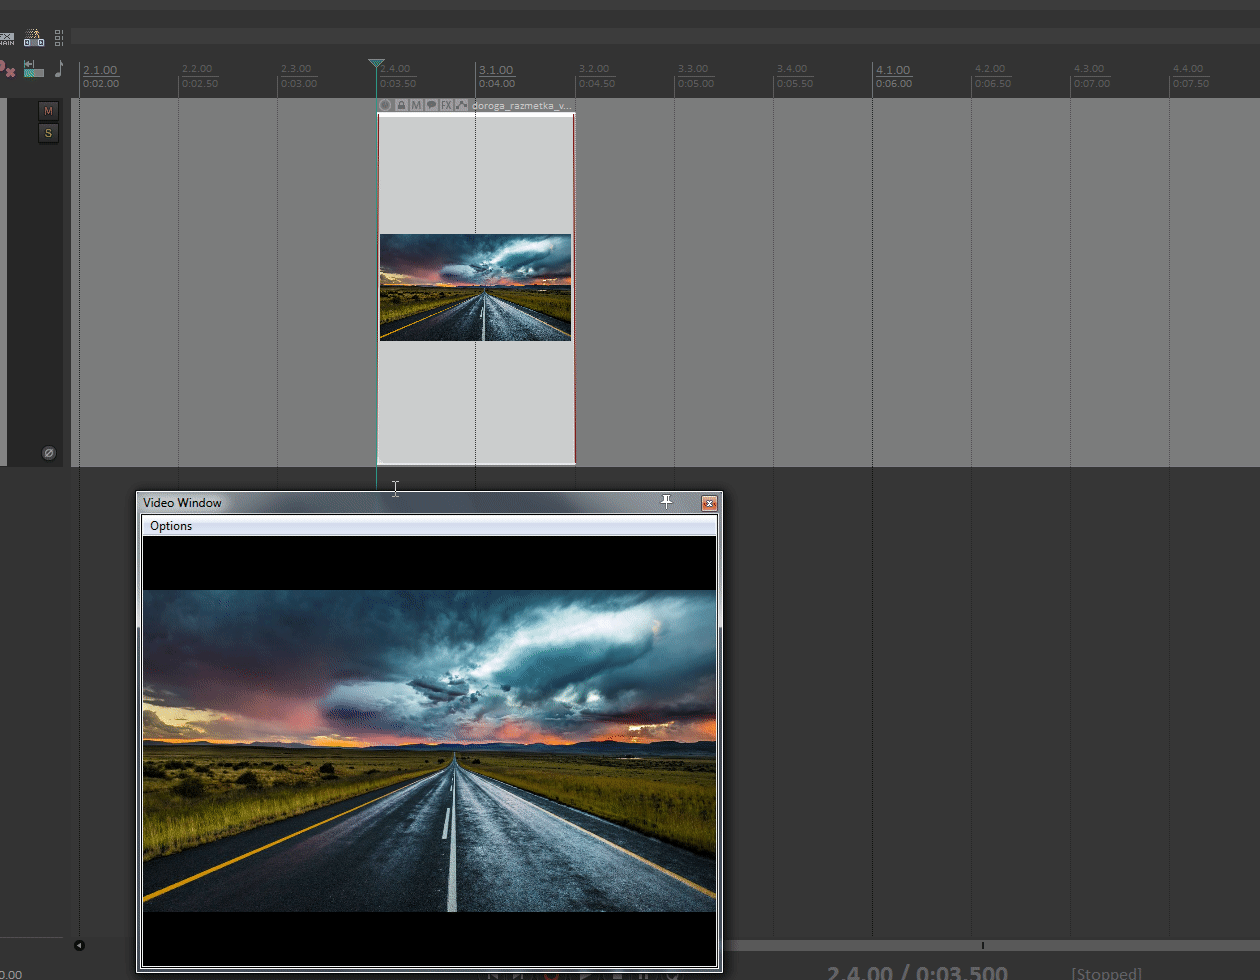
Task: Open the item FX icon
Action: 446,105
